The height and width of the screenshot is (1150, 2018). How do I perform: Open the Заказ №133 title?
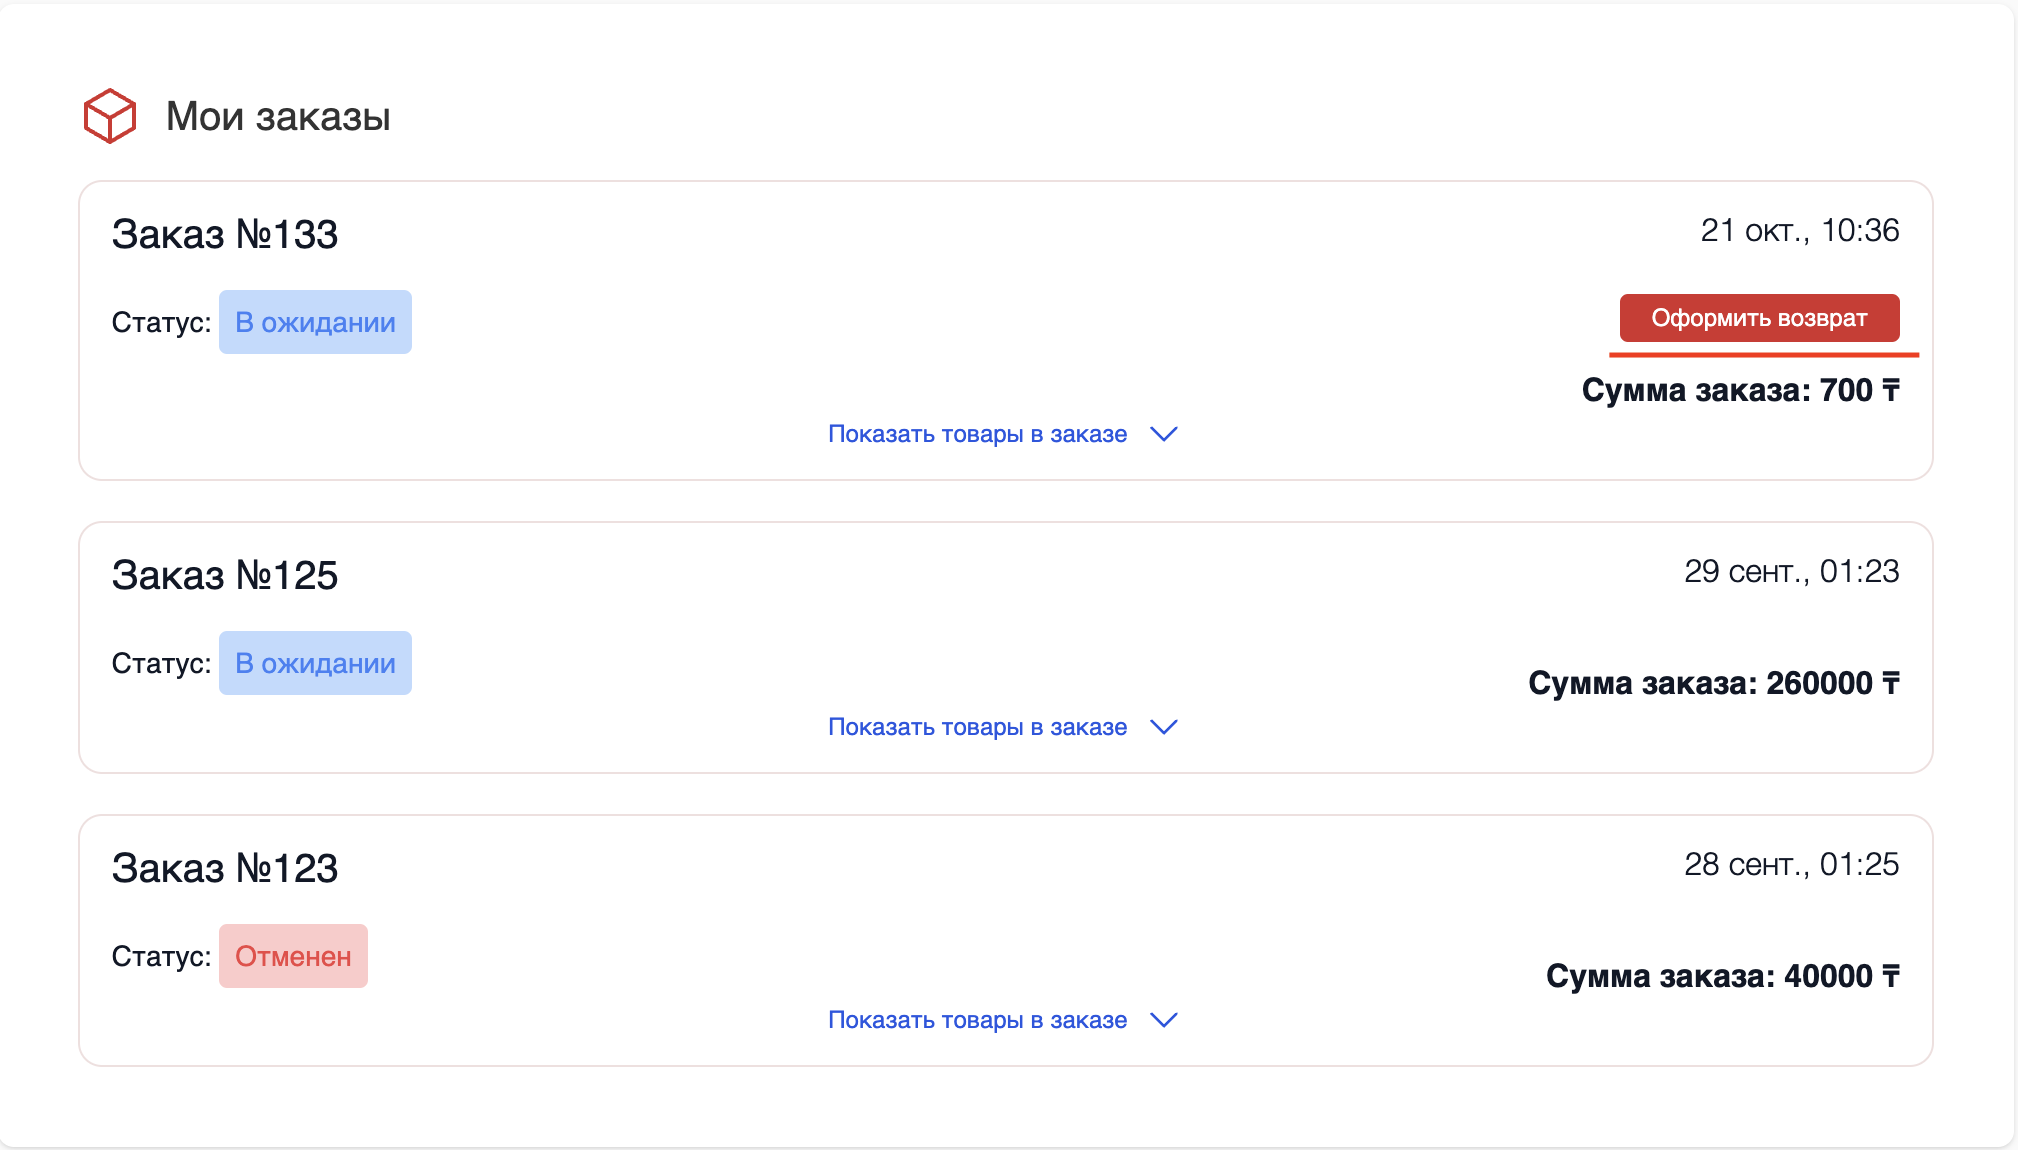pyautogui.click(x=225, y=234)
